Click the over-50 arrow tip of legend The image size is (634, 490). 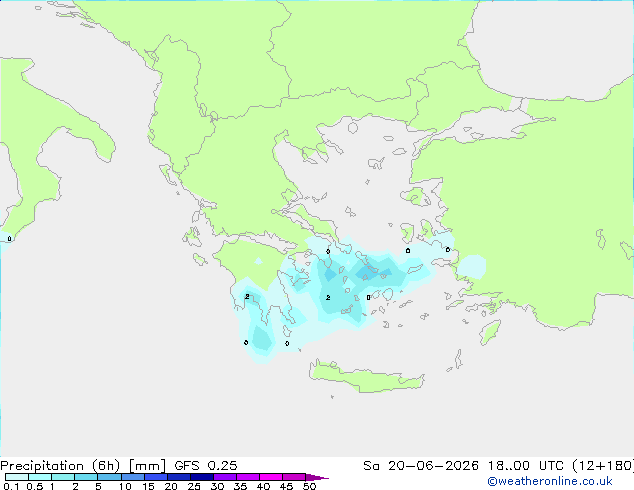tap(317, 477)
